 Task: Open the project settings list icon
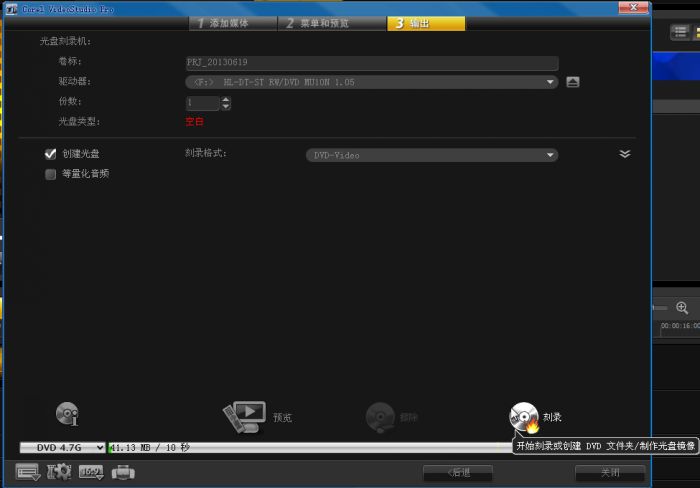[28, 472]
